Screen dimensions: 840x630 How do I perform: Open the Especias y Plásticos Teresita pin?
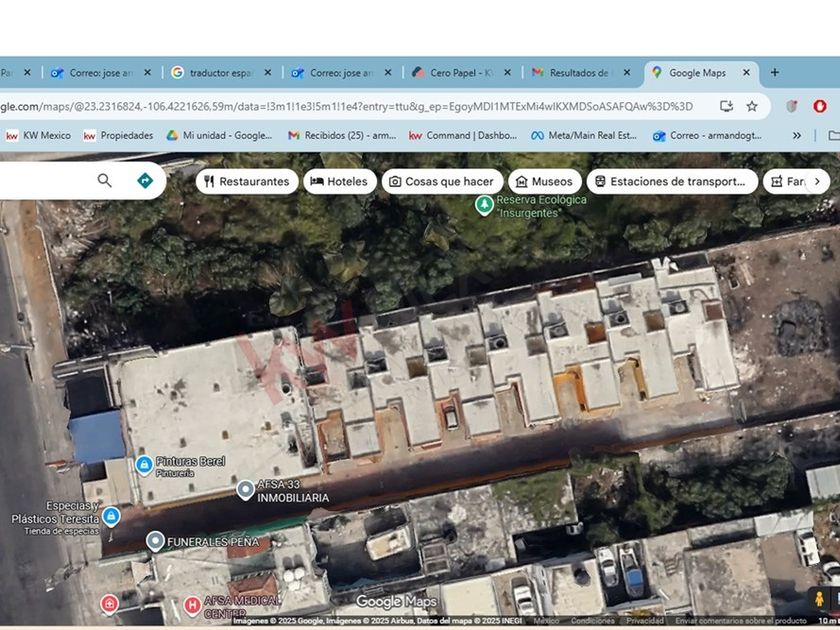click(x=111, y=516)
